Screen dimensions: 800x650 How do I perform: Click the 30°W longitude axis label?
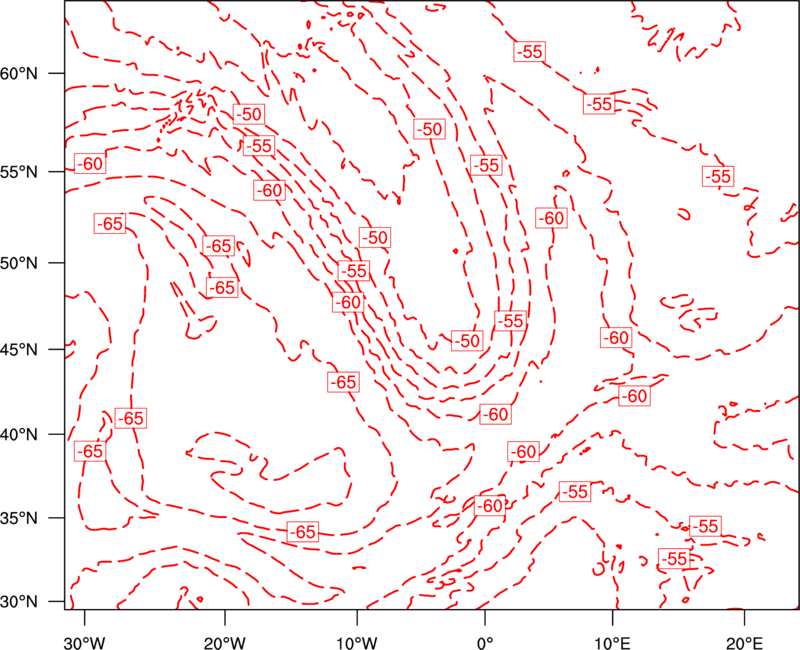(84, 643)
